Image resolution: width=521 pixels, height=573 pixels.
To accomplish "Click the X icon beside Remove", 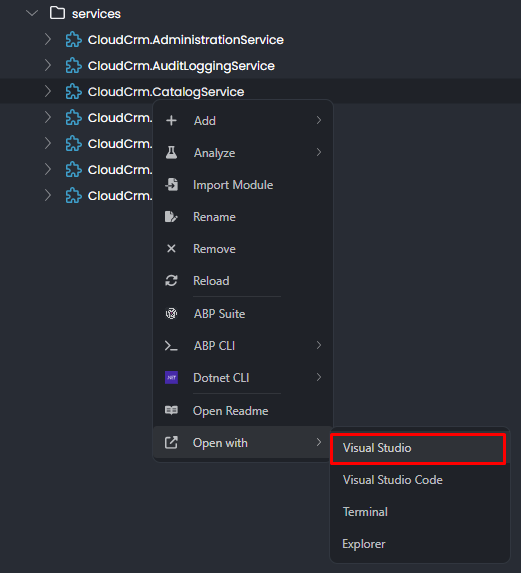I will (171, 249).
